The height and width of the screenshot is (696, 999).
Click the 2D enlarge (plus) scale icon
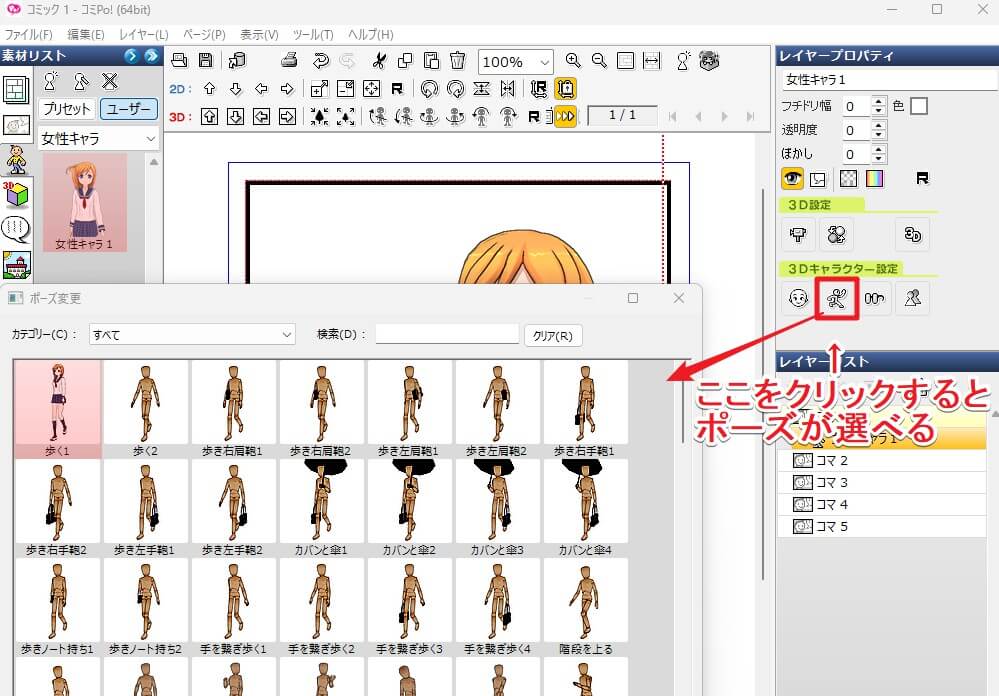(319, 89)
